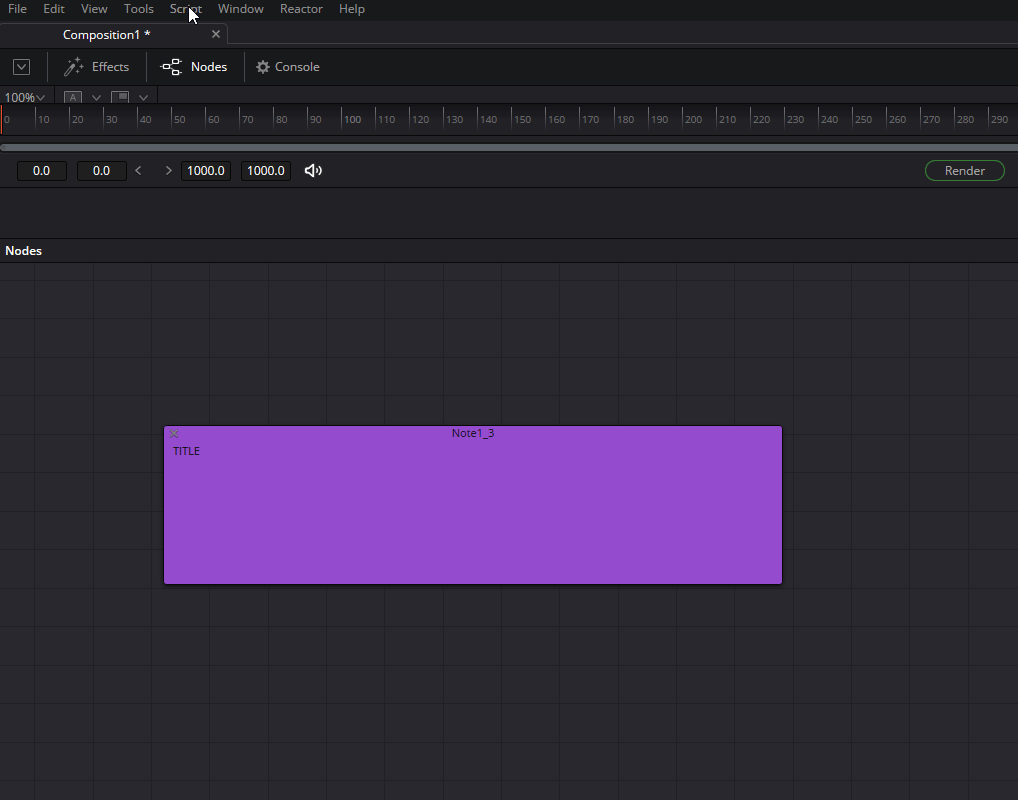Open the boxed arrow dropdown left of Effects

tap(21, 67)
